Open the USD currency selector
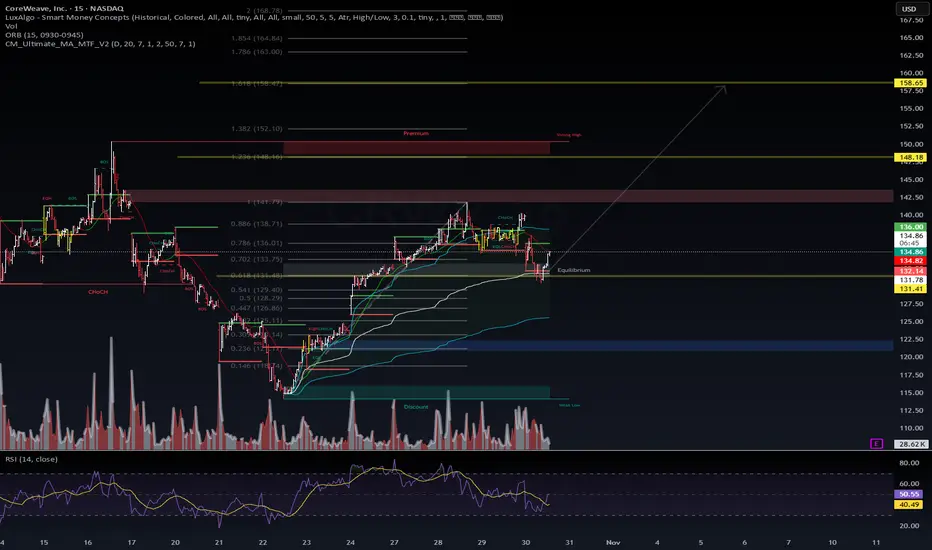This screenshot has width=932, height=550. (x=909, y=9)
